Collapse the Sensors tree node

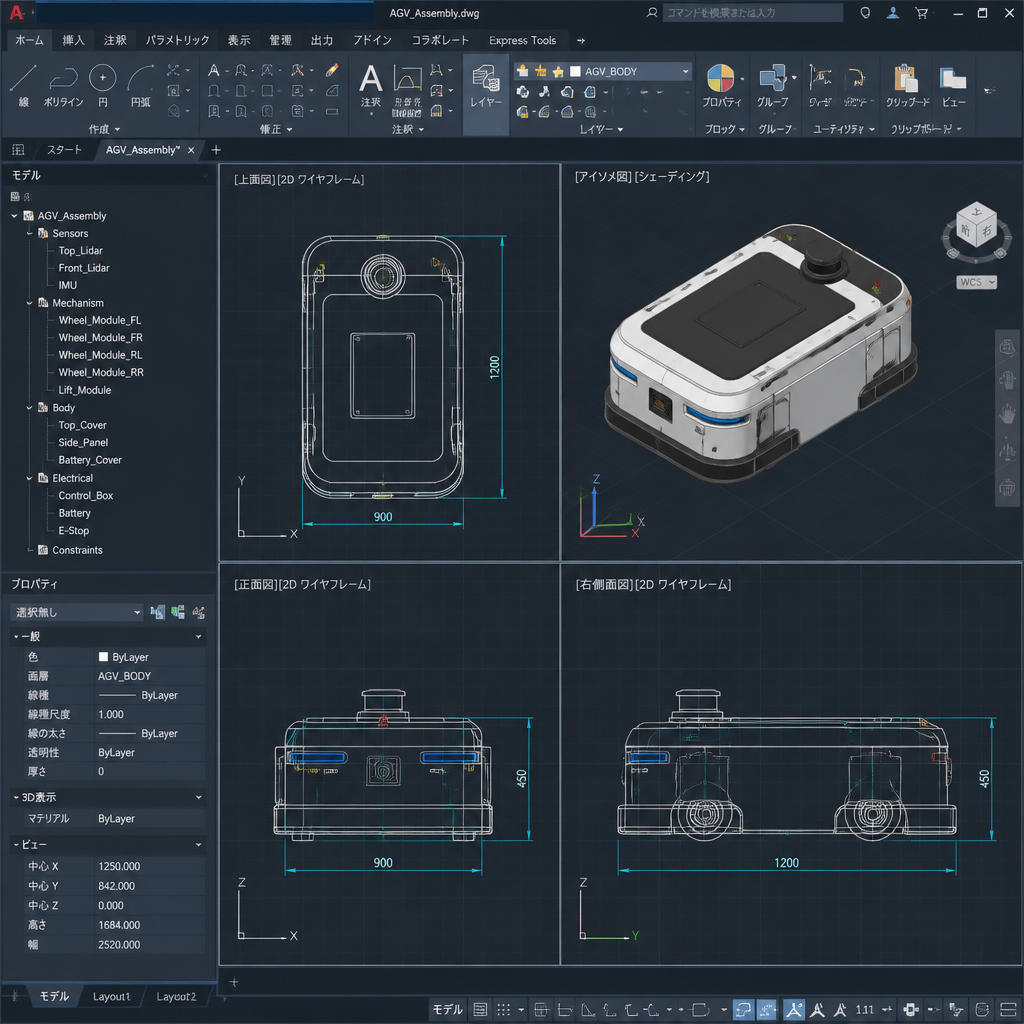[x=29, y=233]
